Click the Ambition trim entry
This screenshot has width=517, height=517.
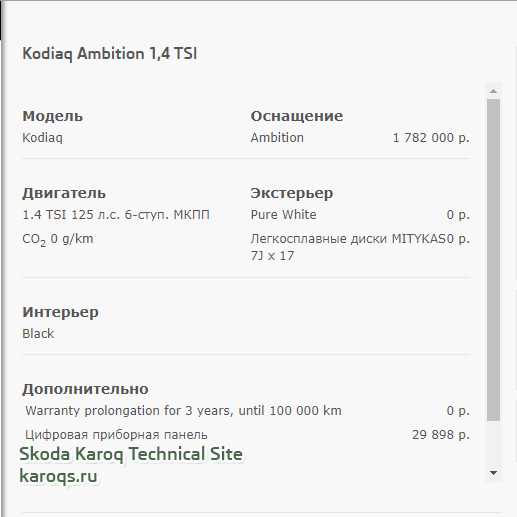(277, 138)
